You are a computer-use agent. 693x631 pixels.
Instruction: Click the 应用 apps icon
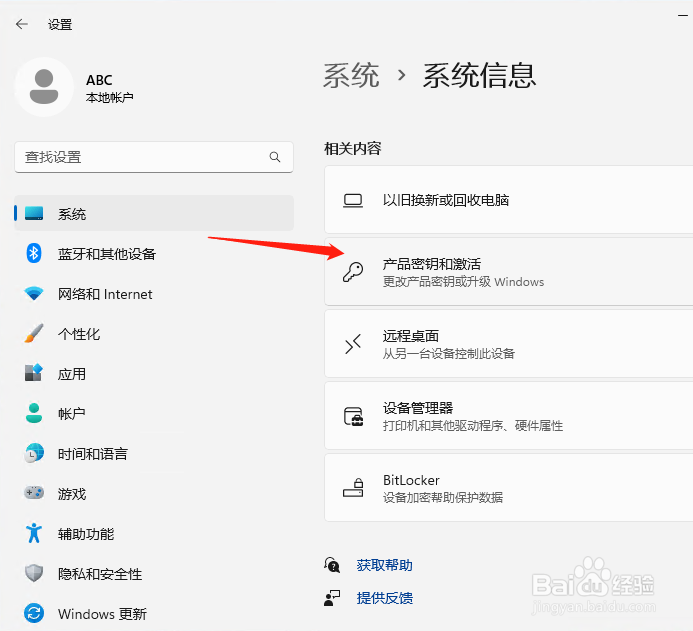[34, 373]
